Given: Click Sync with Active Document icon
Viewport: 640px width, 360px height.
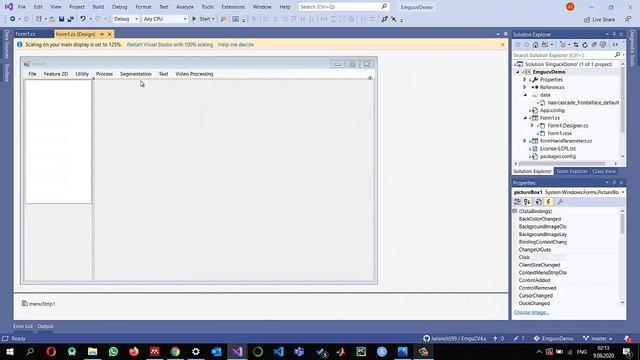Looking at the screenshot, I should [x=576, y=45].
